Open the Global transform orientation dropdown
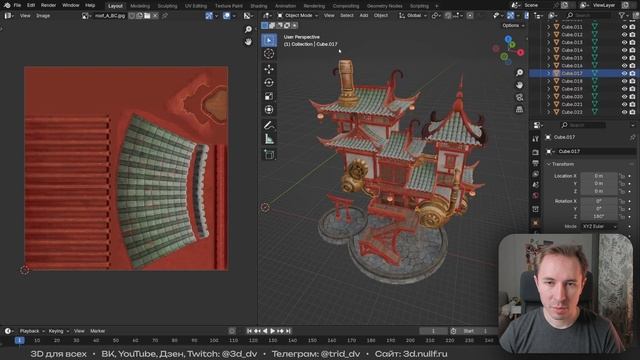This screenshot has width=640, height=360. (413, 16)
